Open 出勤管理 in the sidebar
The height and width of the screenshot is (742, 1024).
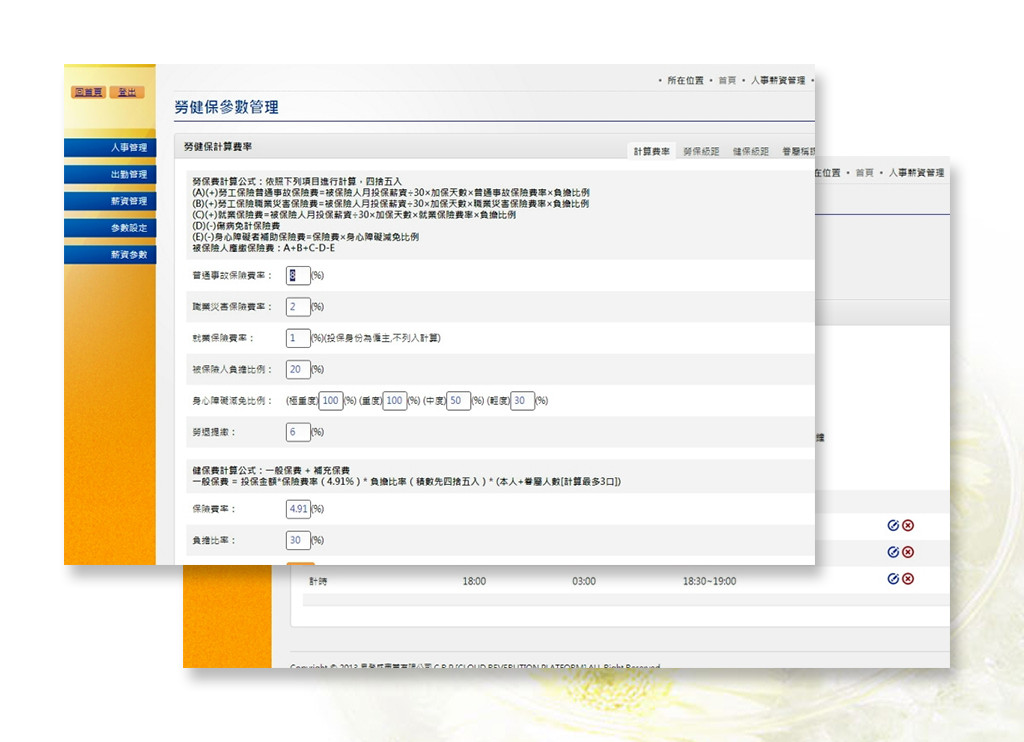(110, 175)
